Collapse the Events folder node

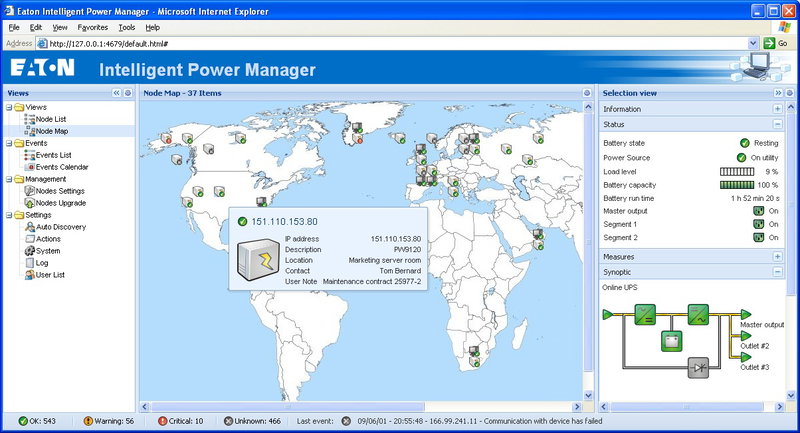pyautogui.click(x=9, y=143)
